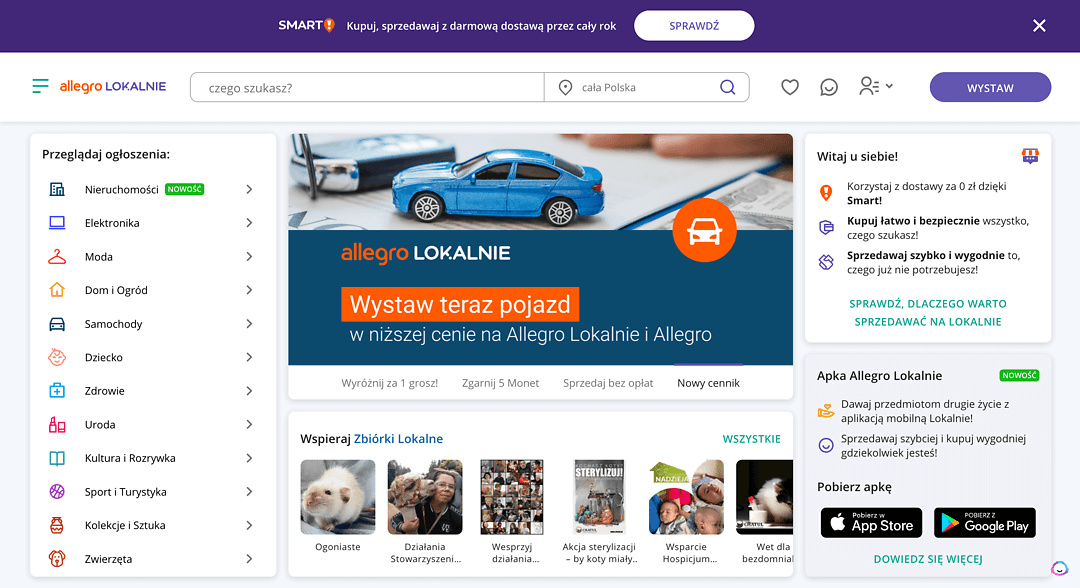The image size is (1080, 588).
Task: Click the Zwierzęta dog icon
Action: pos(57,558)
